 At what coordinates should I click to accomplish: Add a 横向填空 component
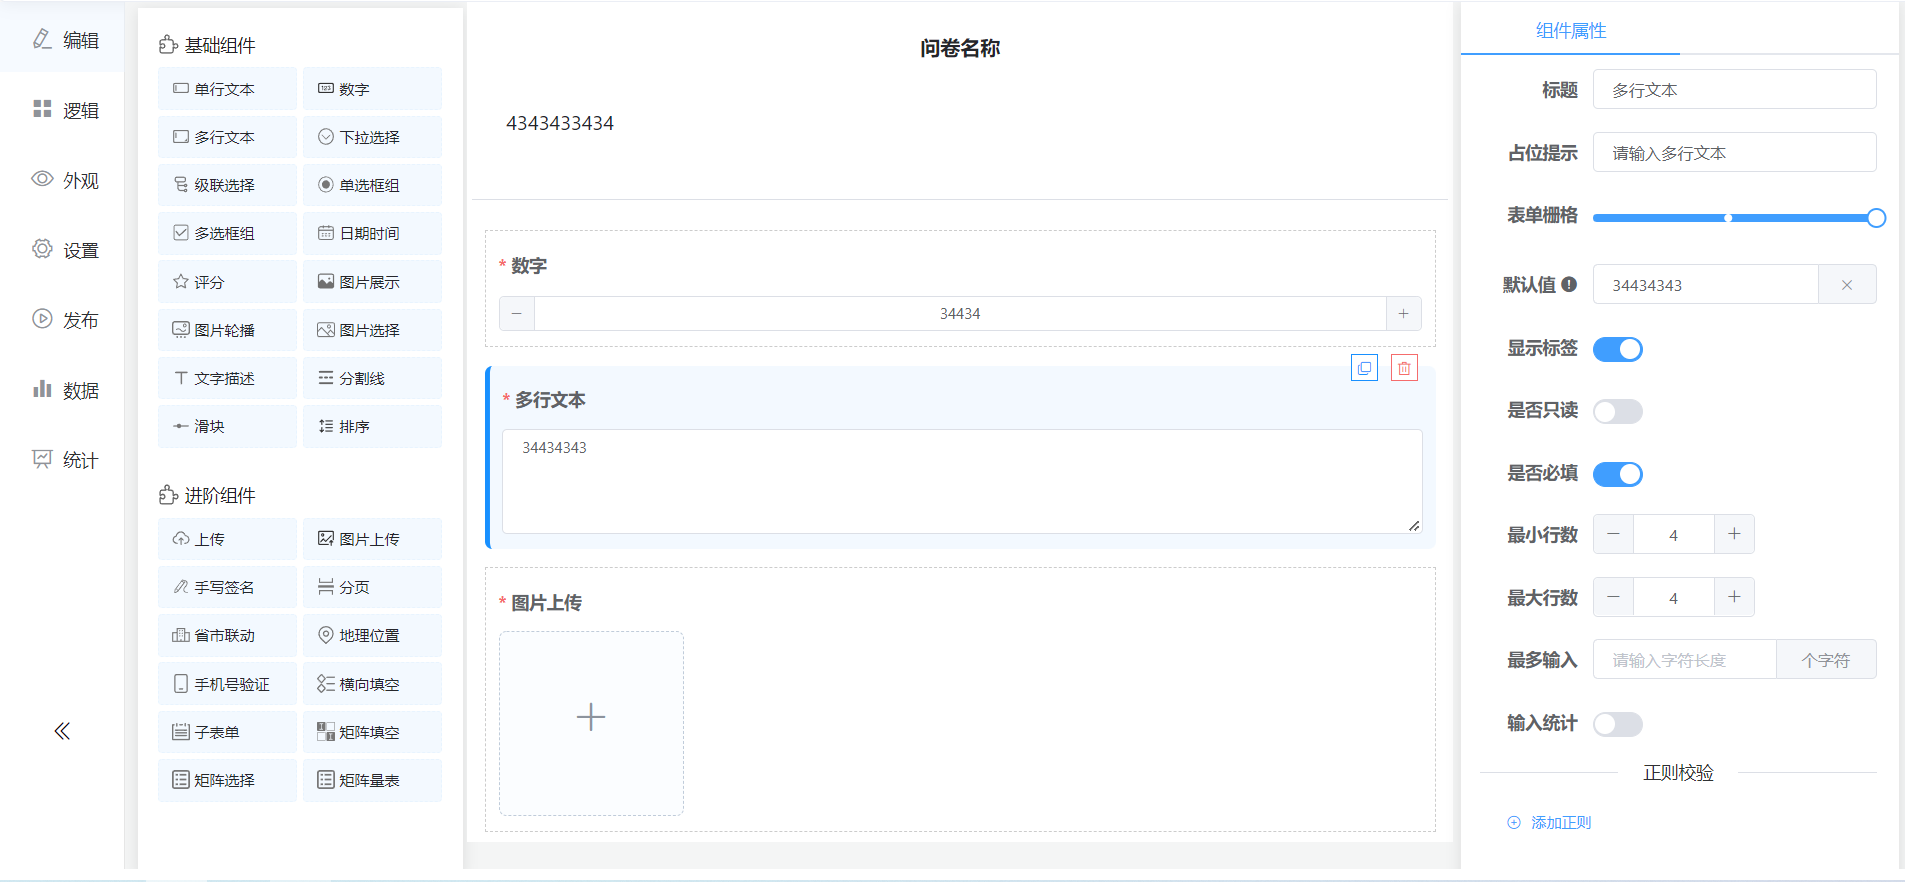click(x=372, y=684)
